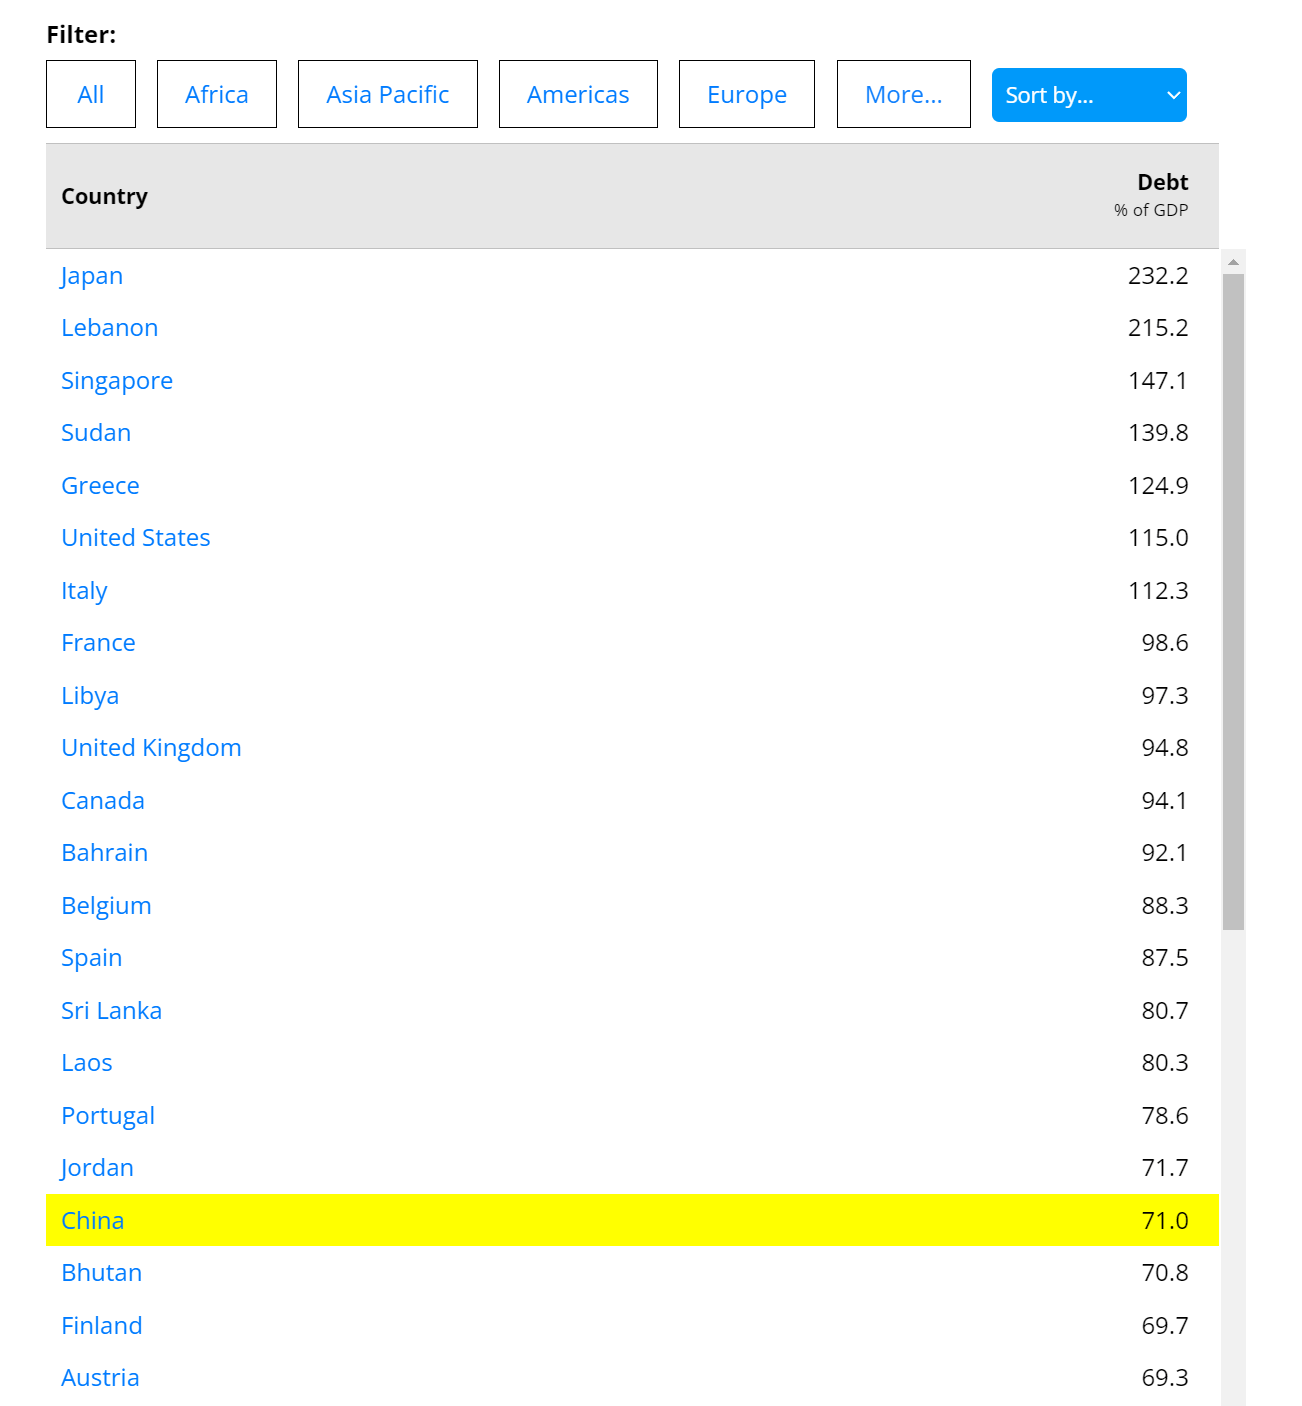Open the United States link
Image resolution: width=1302 pixels, height=1406 pixels.
136,538
